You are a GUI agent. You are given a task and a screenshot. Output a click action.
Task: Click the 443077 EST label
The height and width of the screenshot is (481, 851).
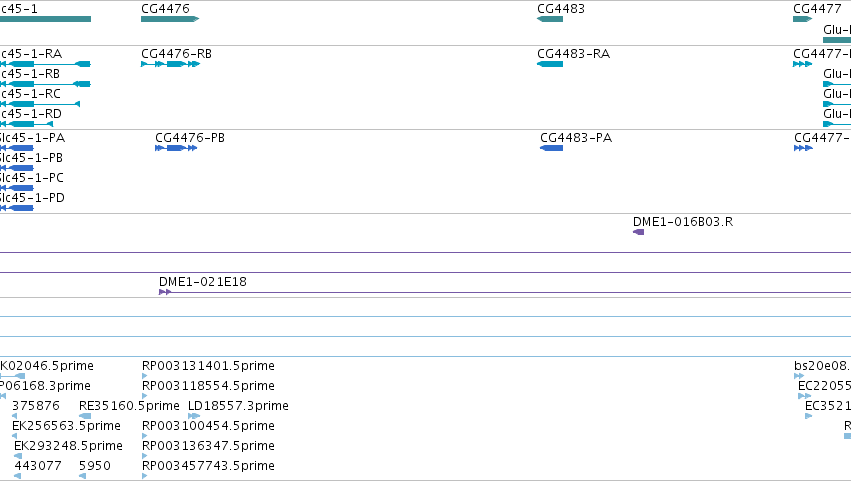tap(38, 466)
